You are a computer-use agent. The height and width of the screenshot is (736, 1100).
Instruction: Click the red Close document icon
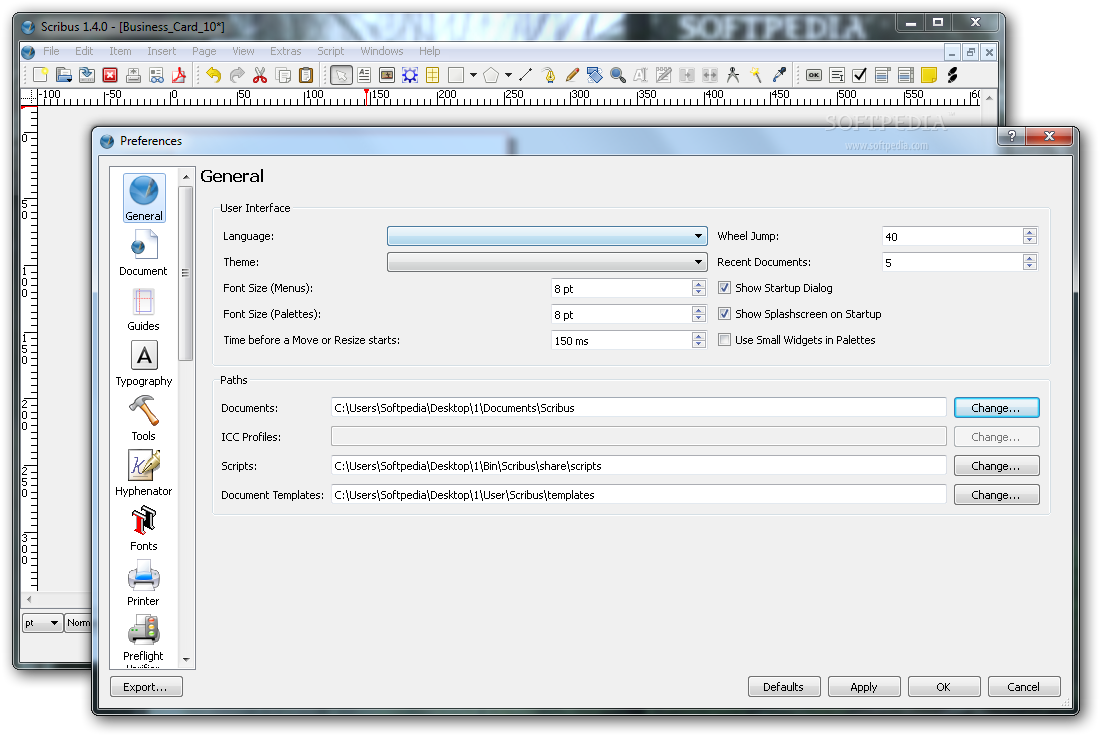pyautogui.click(x=110, y=75)
